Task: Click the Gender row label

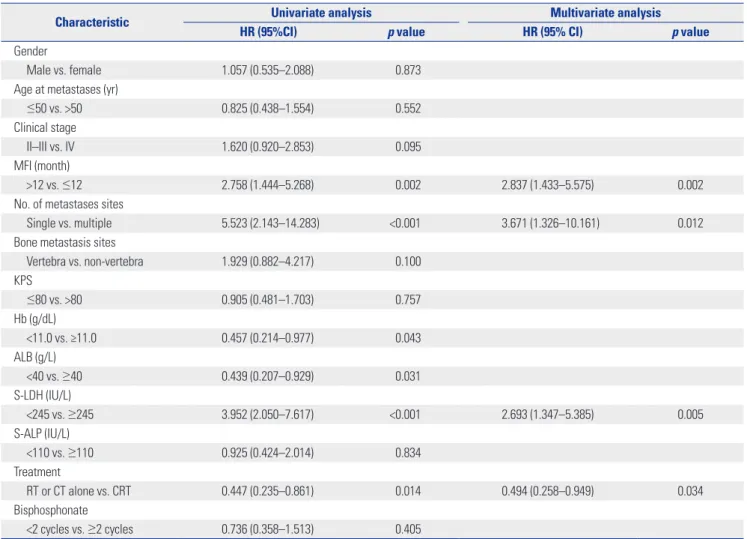Action: tap(30, 51)
